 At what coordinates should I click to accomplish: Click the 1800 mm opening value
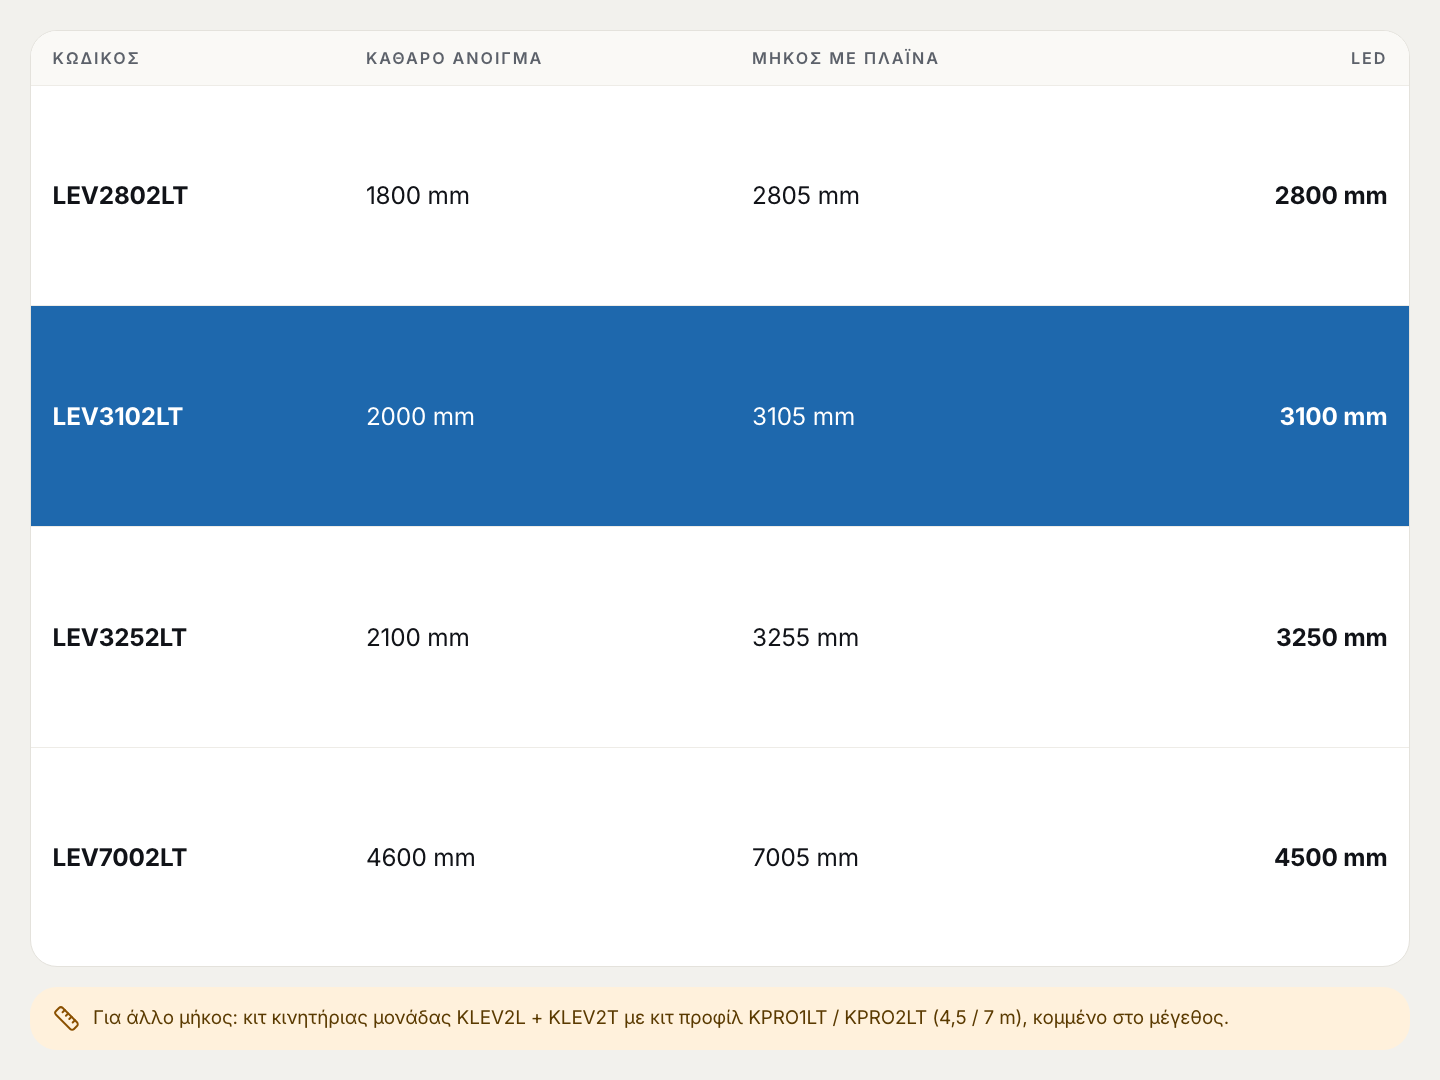coord(418,196)
